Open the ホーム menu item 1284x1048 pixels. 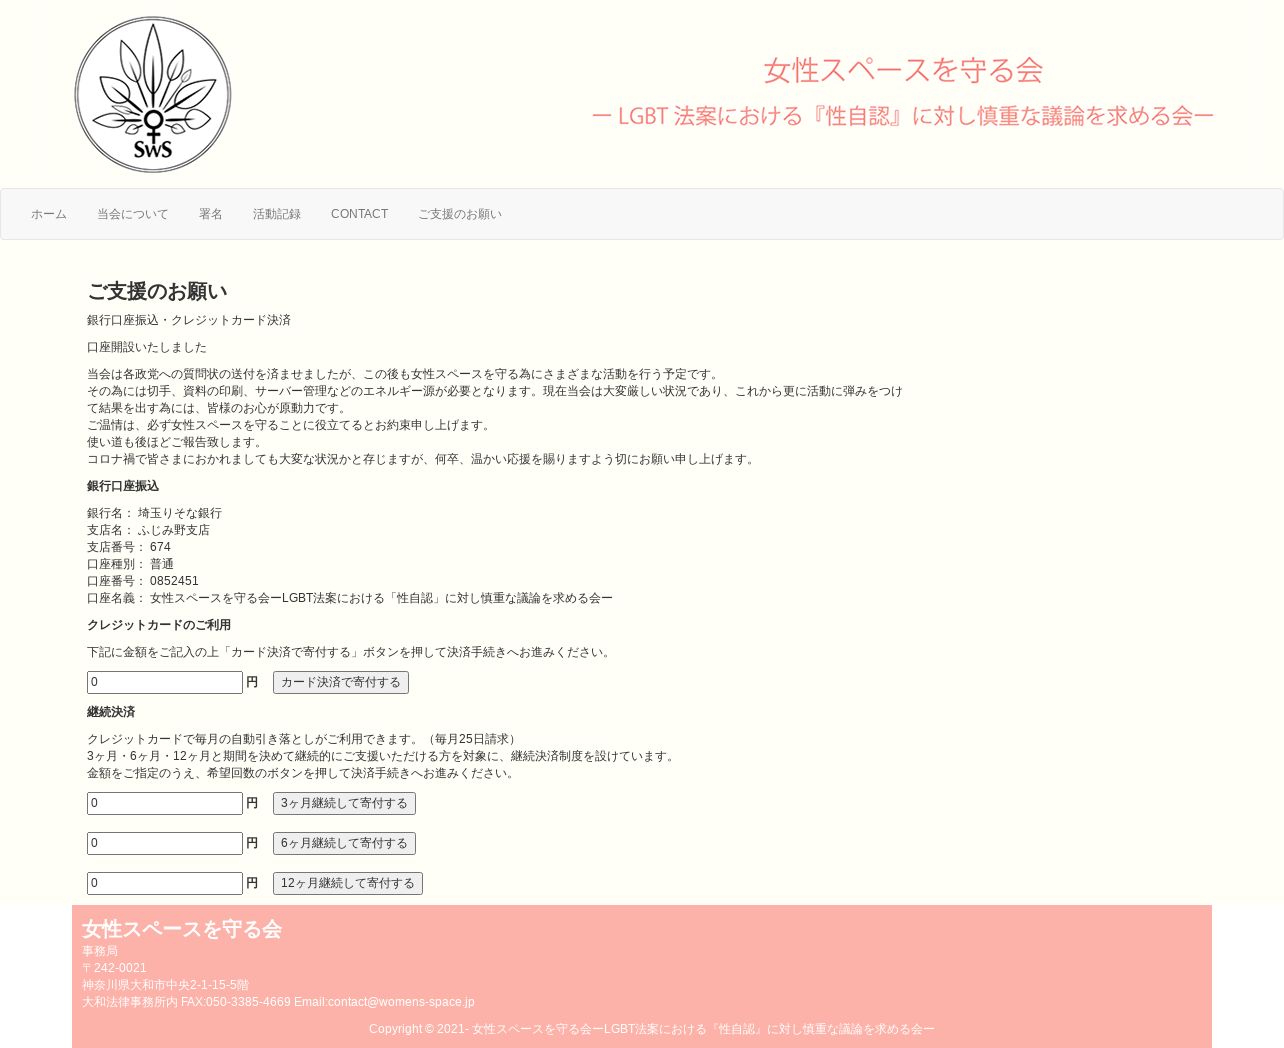[x=49, y=214]
